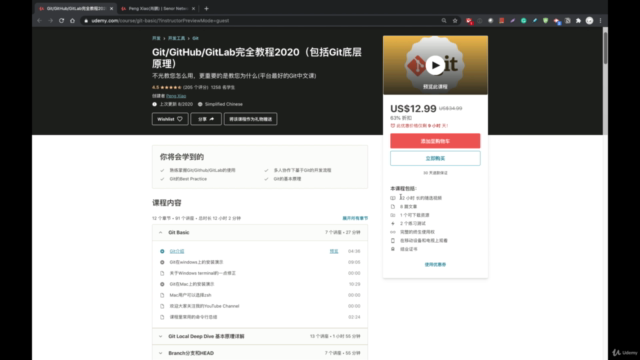Click the red add-to-cart button

tap(435, 141)
